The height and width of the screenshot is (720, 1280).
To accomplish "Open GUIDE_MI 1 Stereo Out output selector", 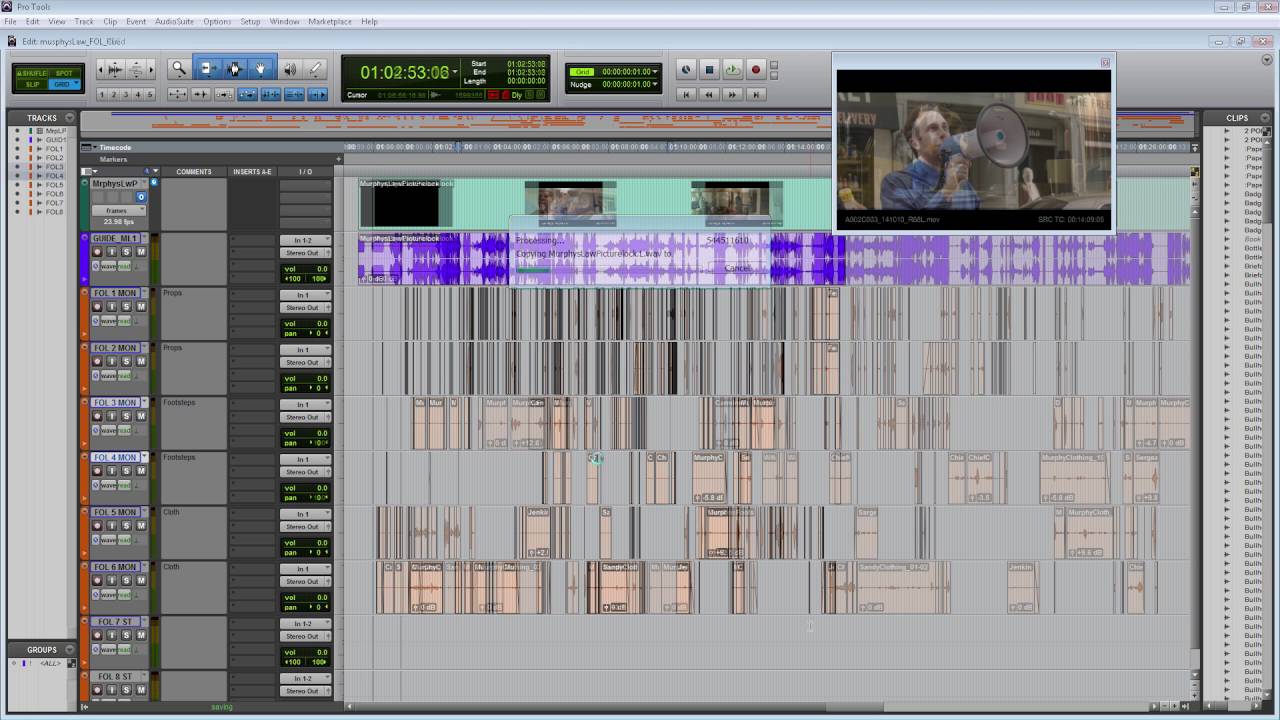I will (x=305, y=253).
